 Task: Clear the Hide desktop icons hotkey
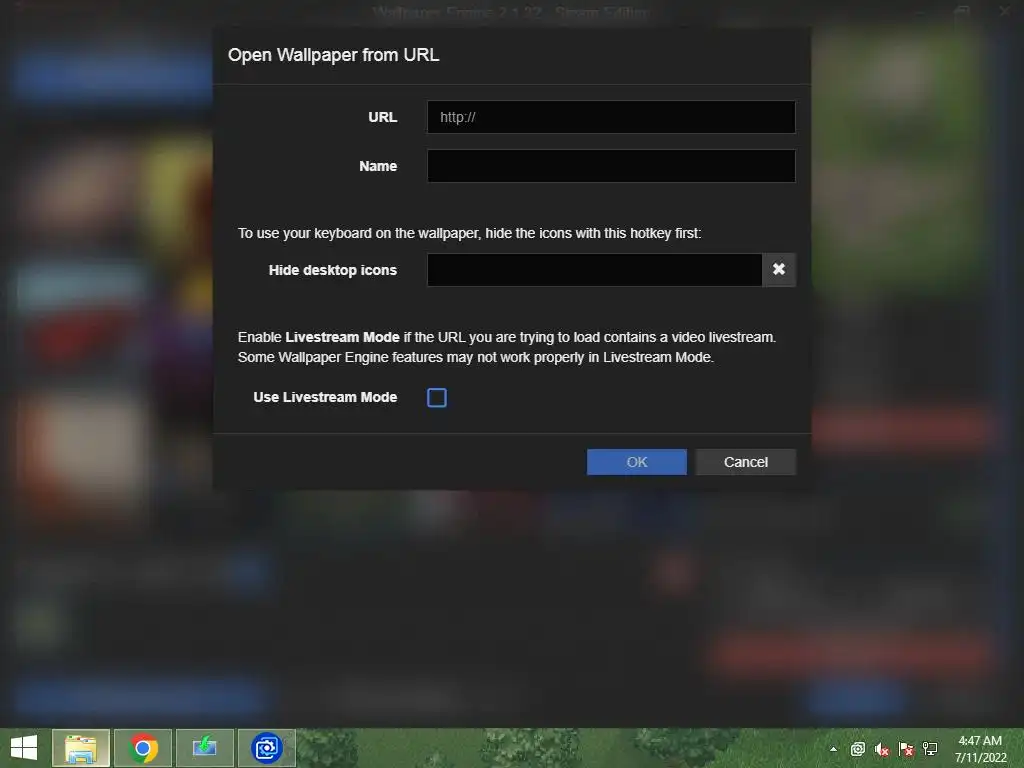tap(778, 270)
